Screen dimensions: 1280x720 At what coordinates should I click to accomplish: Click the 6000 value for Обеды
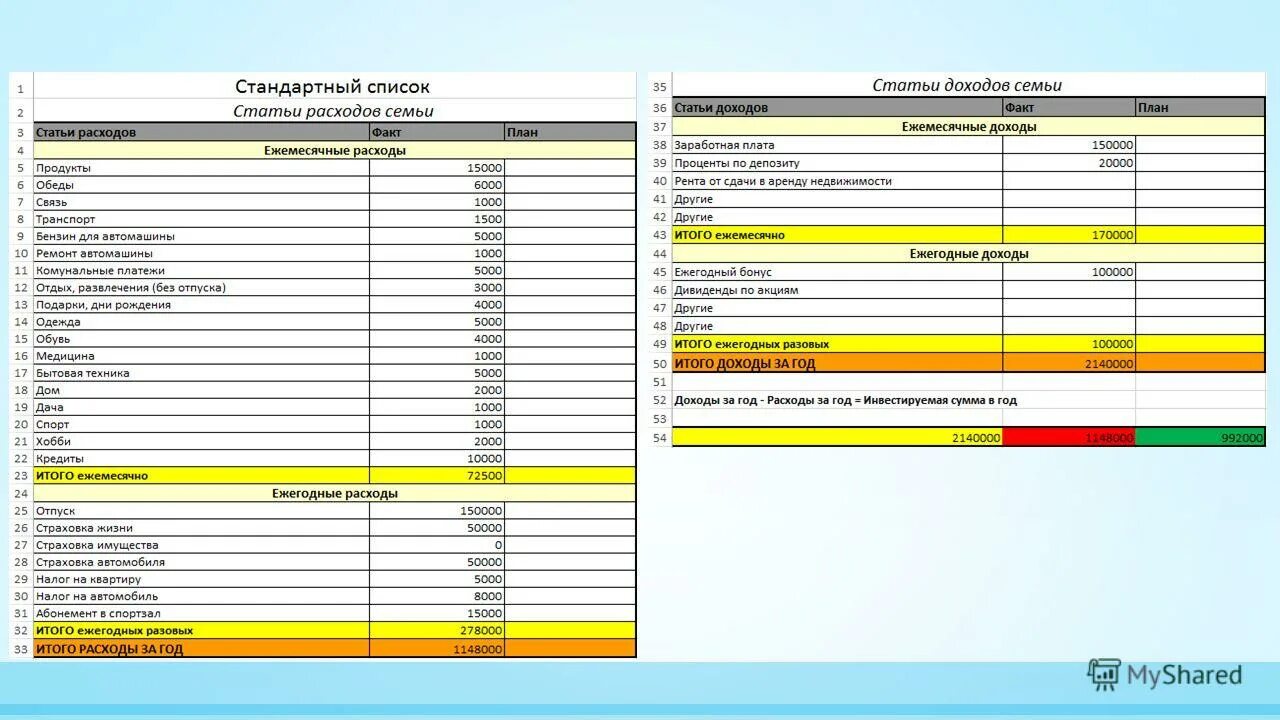point(437,185)
